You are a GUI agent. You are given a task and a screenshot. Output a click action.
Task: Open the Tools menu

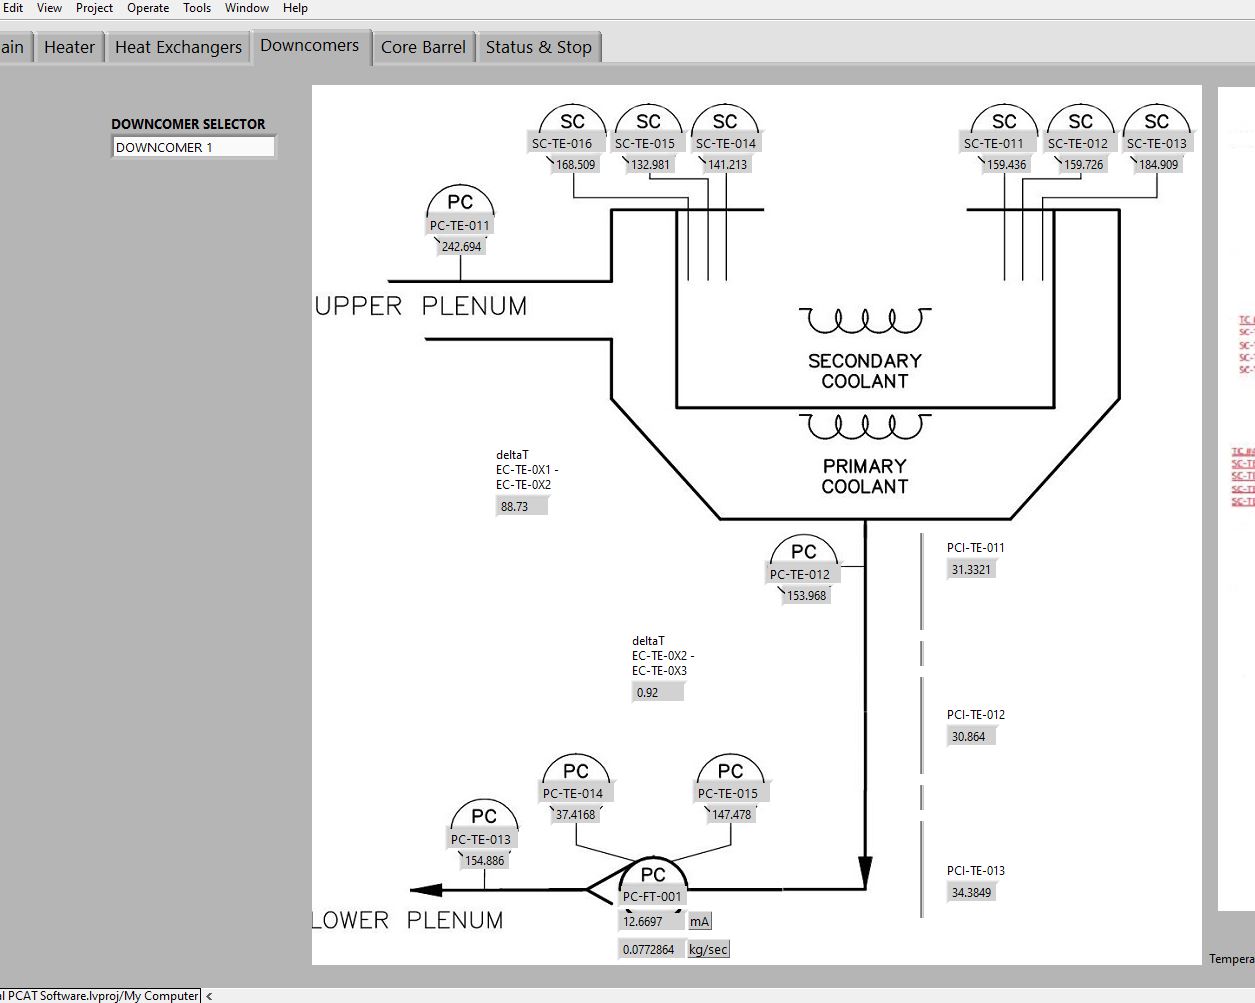tap(197, 8)
